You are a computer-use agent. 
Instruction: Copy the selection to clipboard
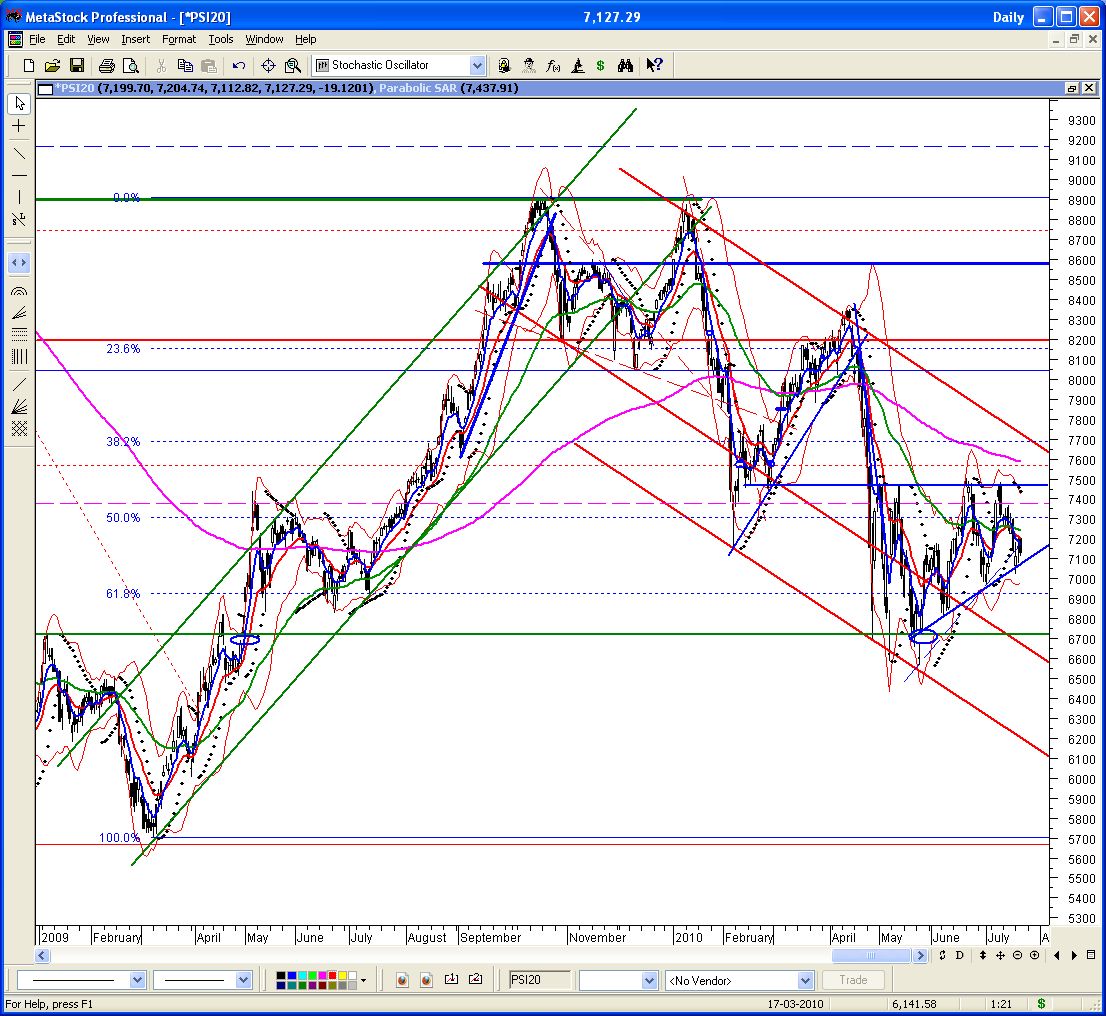185,66
